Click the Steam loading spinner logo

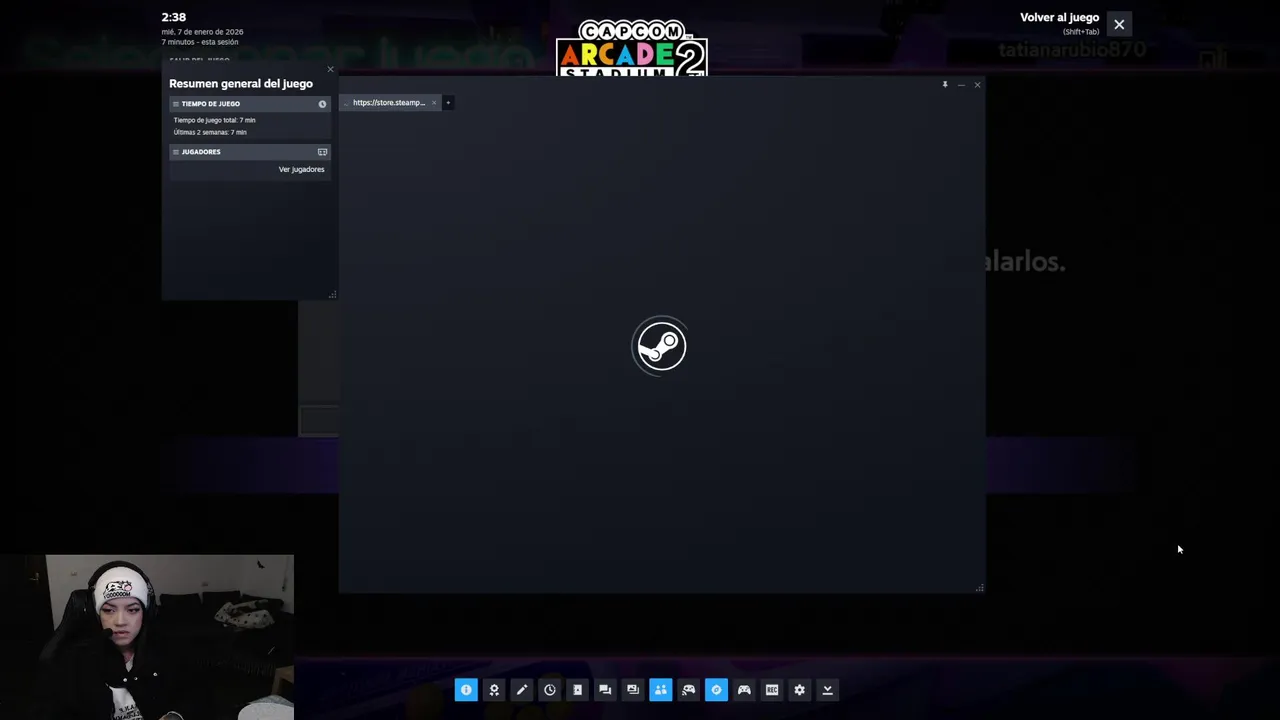tap(660, 346)
